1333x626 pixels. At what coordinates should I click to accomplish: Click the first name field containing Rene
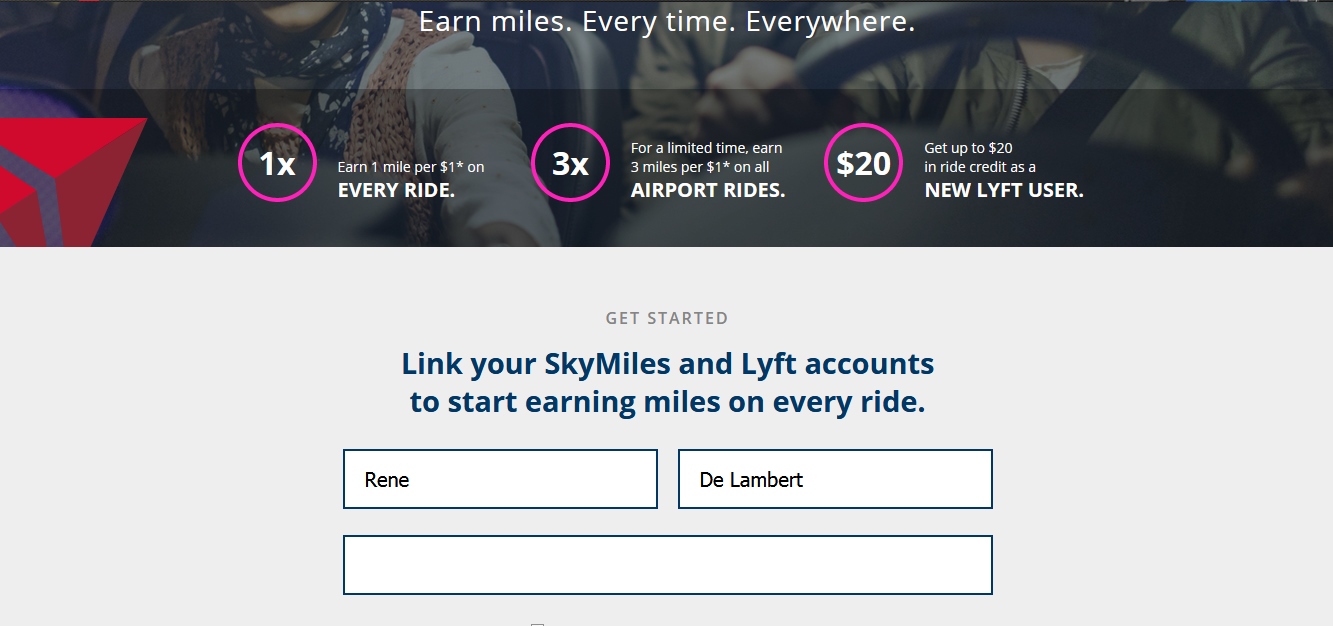500,479
